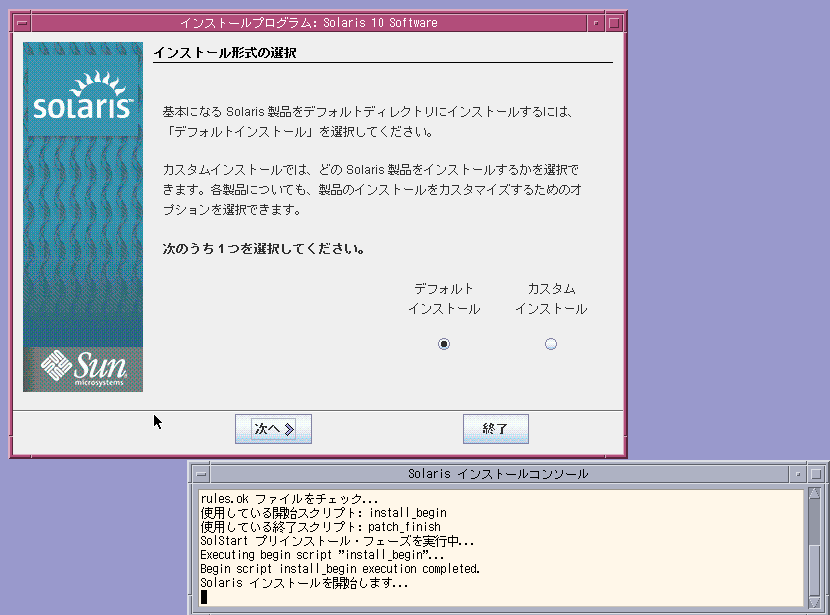
Task: Click the Solaris sunburst logo
Action: (83, 95)
